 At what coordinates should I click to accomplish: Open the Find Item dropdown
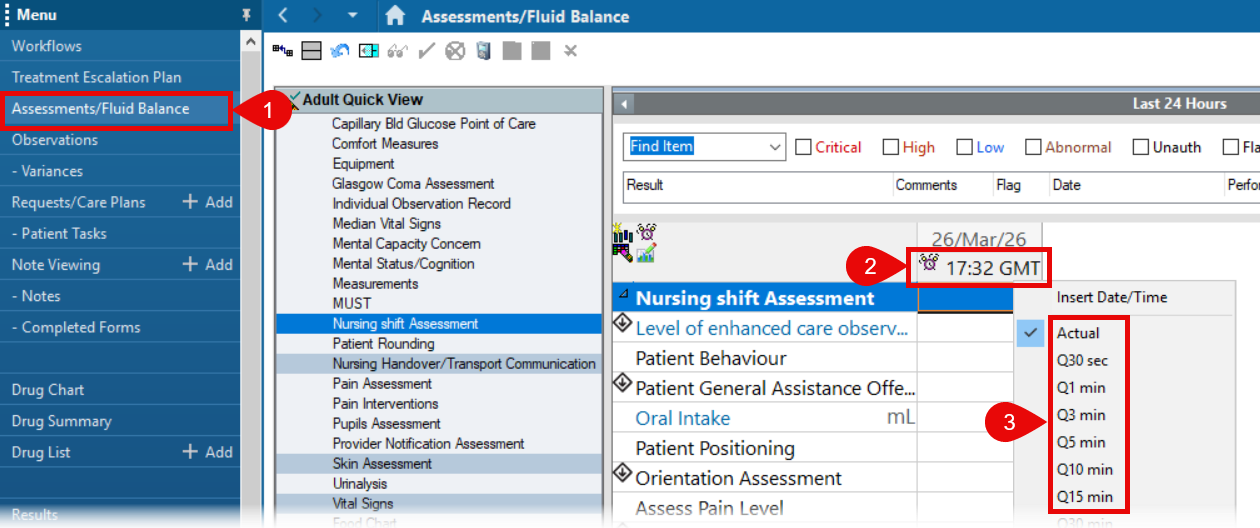pos(775,147)
